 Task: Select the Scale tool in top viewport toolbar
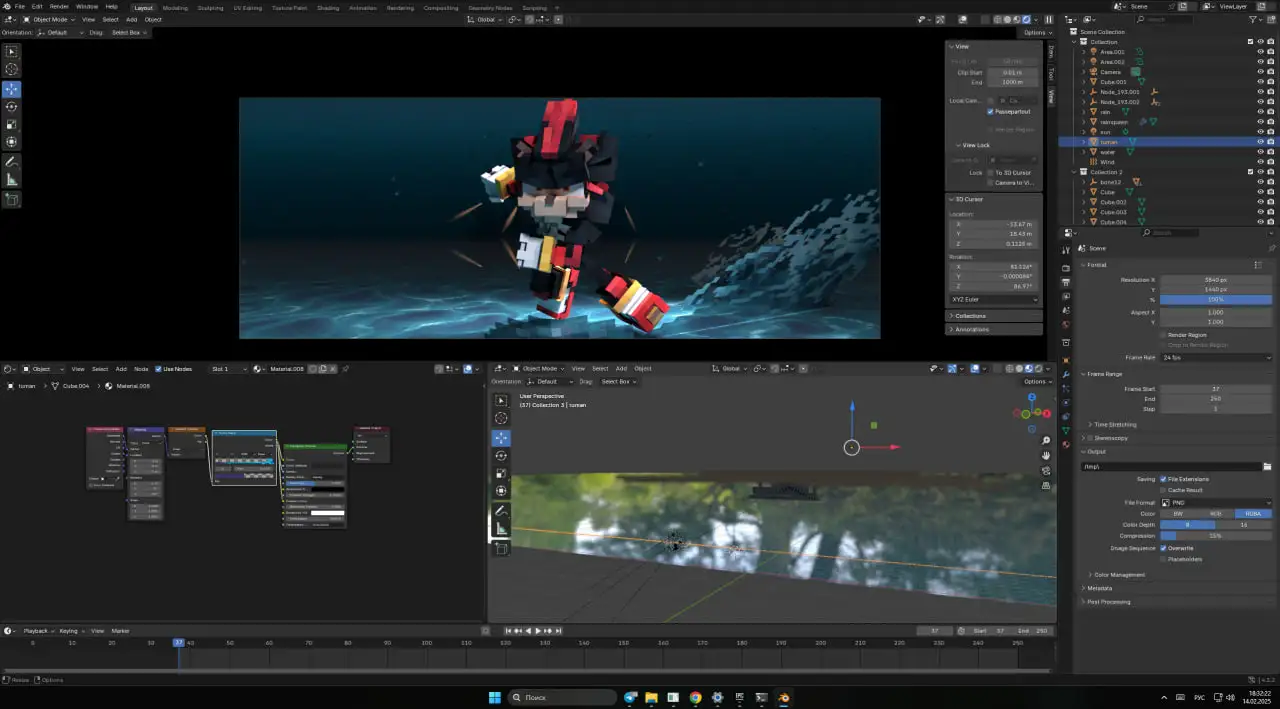pos(12,125)
